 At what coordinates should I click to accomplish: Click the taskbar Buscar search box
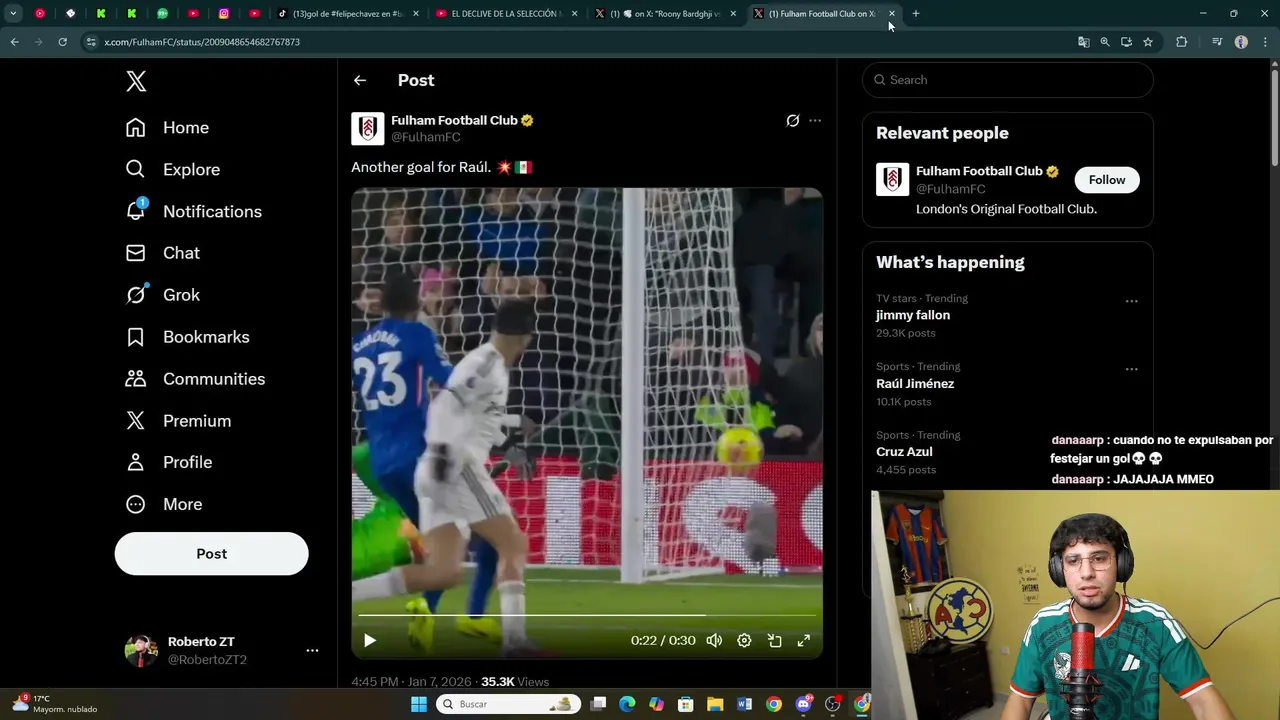510,704
